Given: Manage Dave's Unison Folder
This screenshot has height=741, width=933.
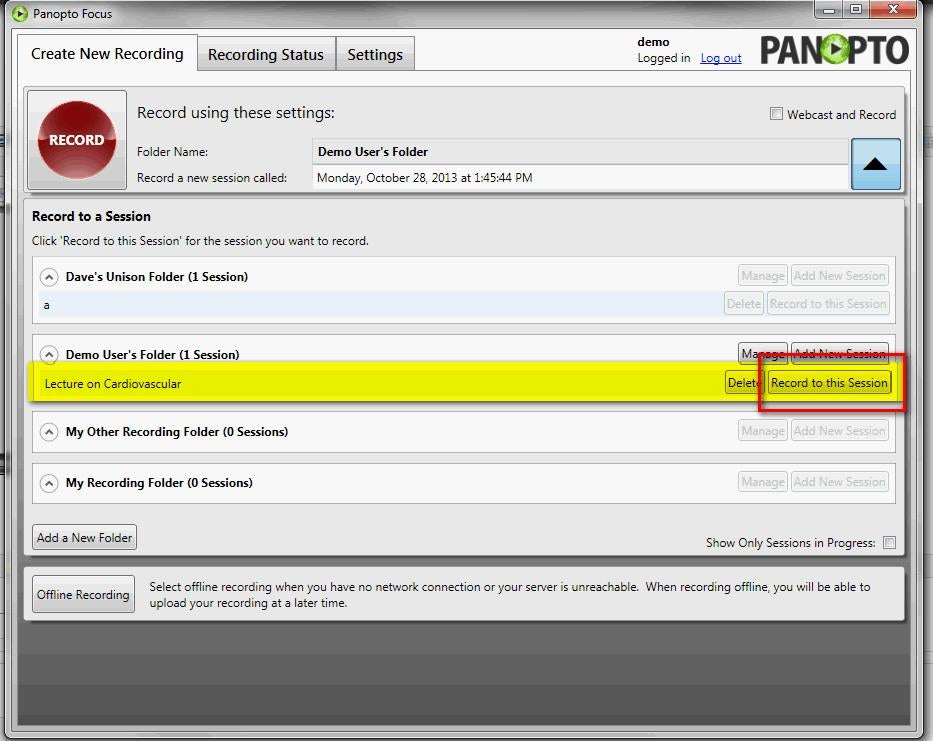Looking at the screenshot, I should click(763, 276).
